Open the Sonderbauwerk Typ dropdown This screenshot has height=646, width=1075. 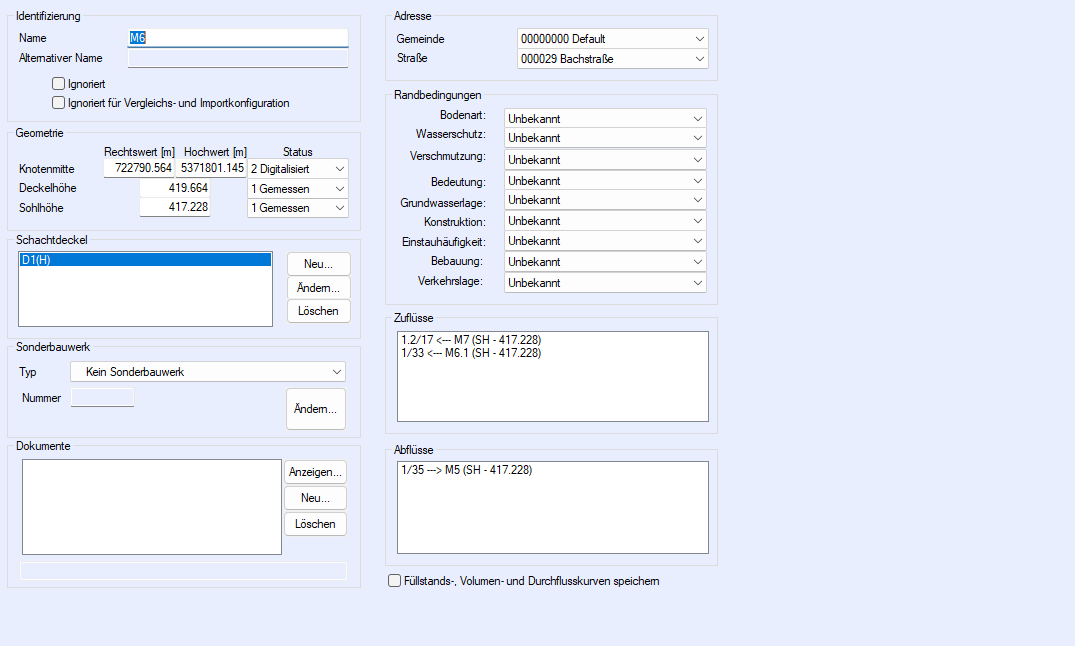208,372
